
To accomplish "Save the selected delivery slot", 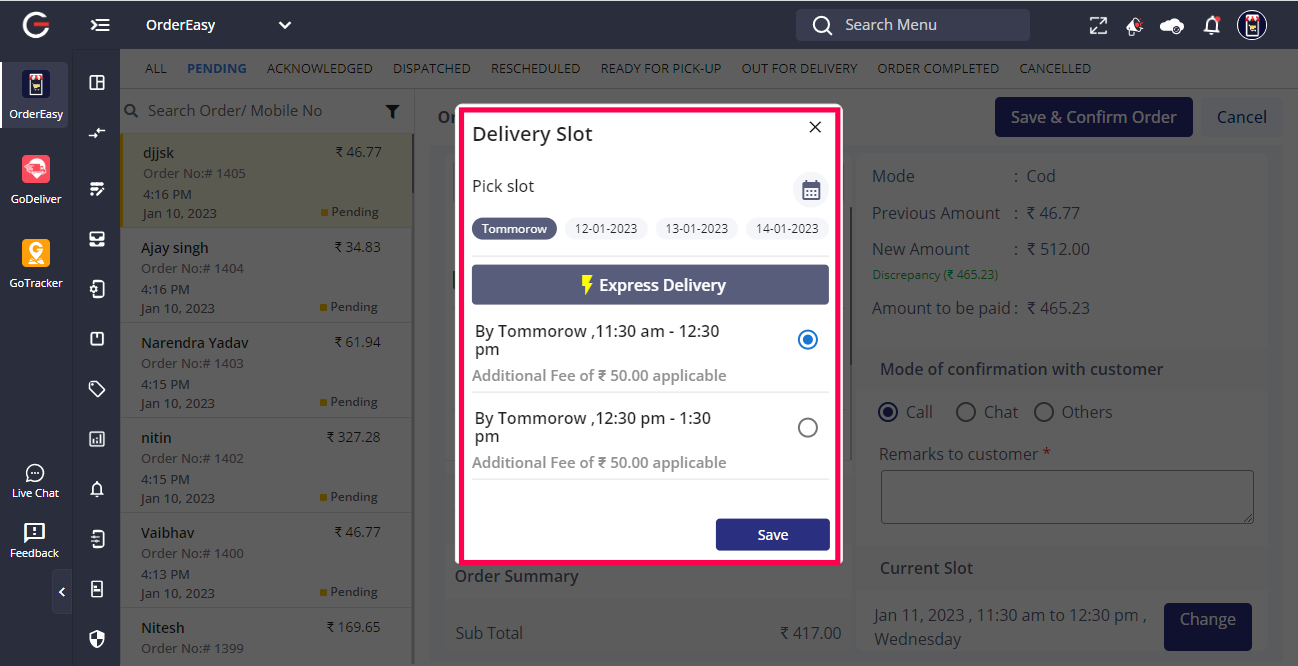I will (x=772, y=535).
